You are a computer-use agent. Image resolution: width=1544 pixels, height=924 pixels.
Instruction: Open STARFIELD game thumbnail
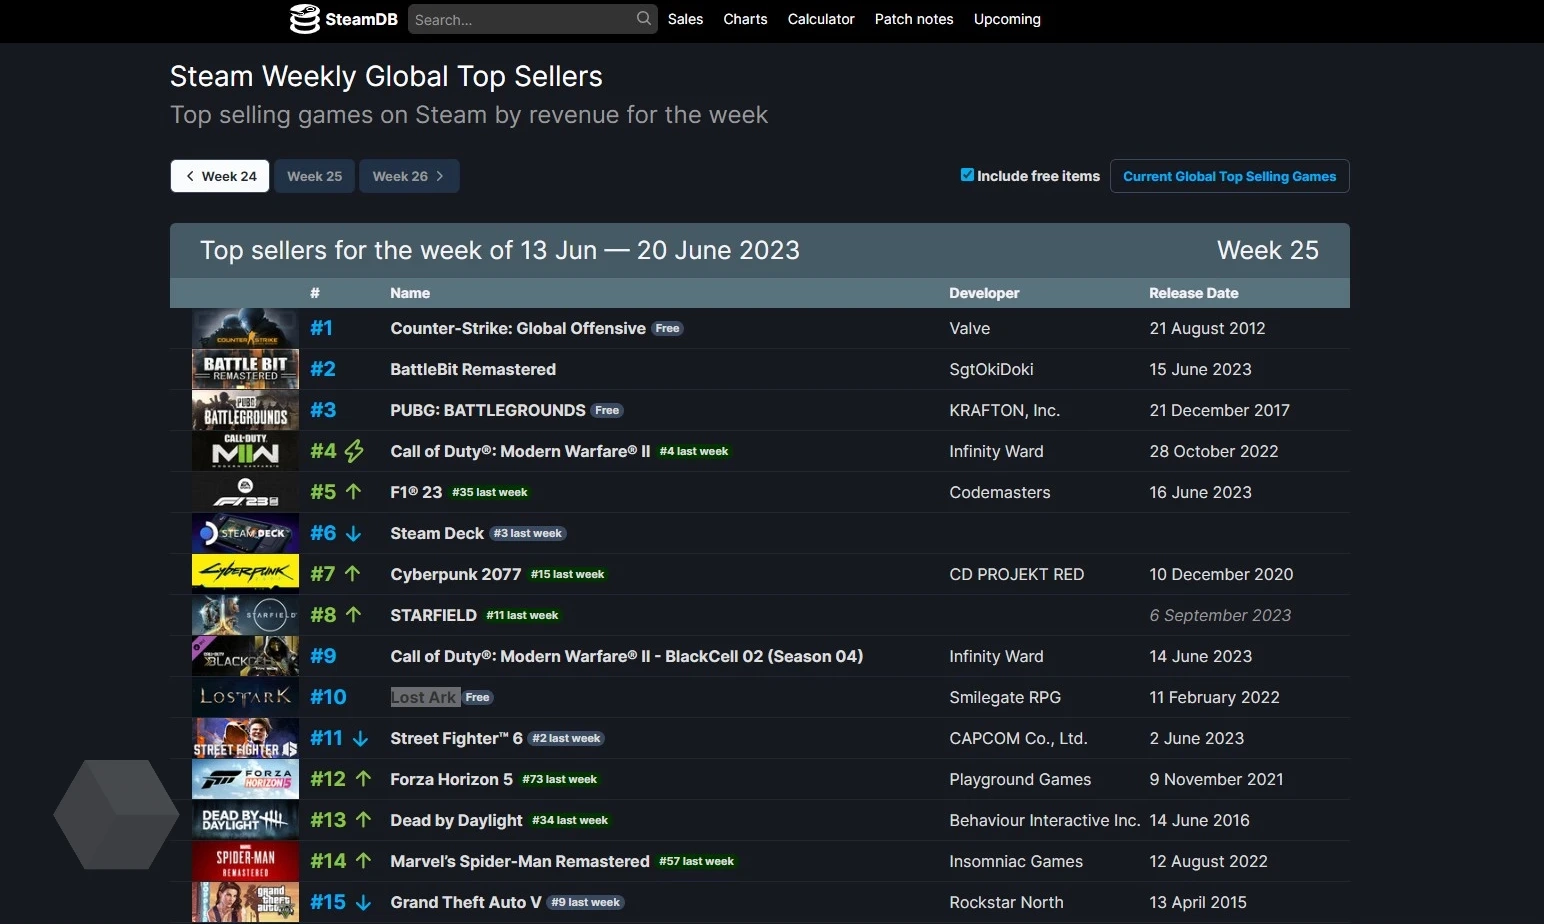(x=245, y=615)
